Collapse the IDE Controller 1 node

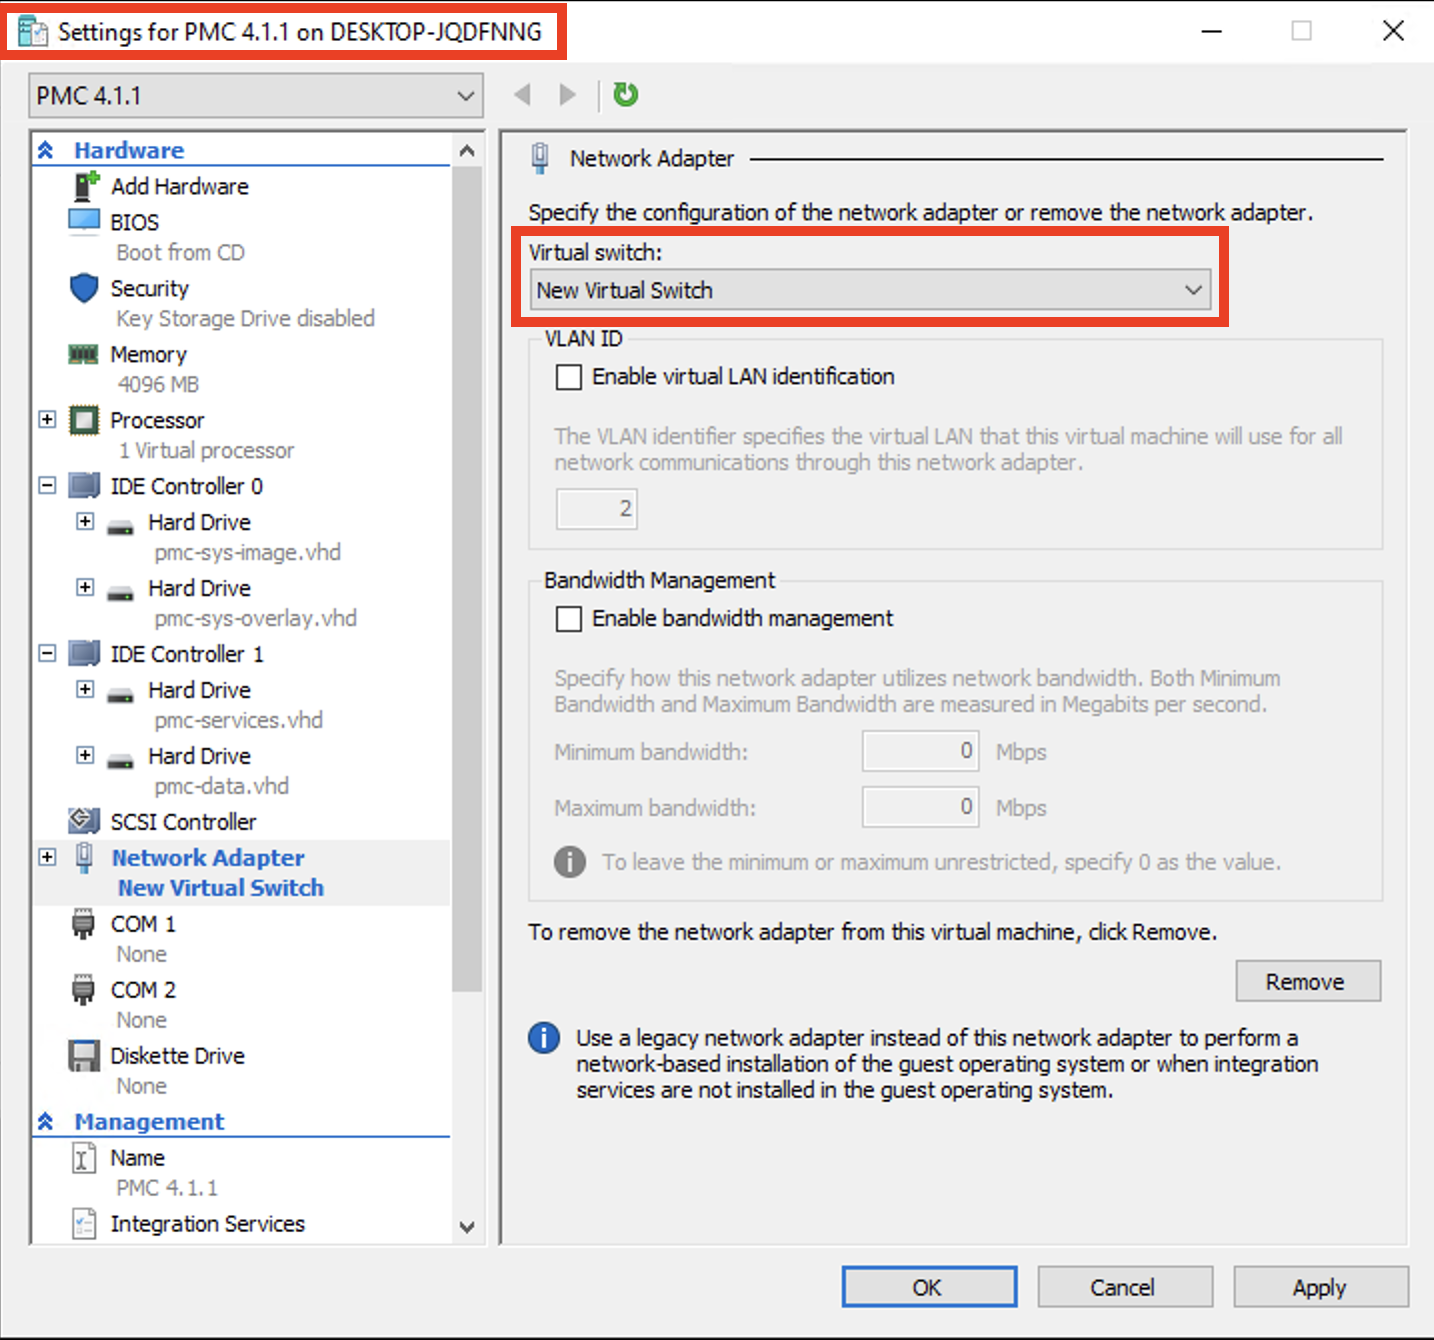point(47,653)
